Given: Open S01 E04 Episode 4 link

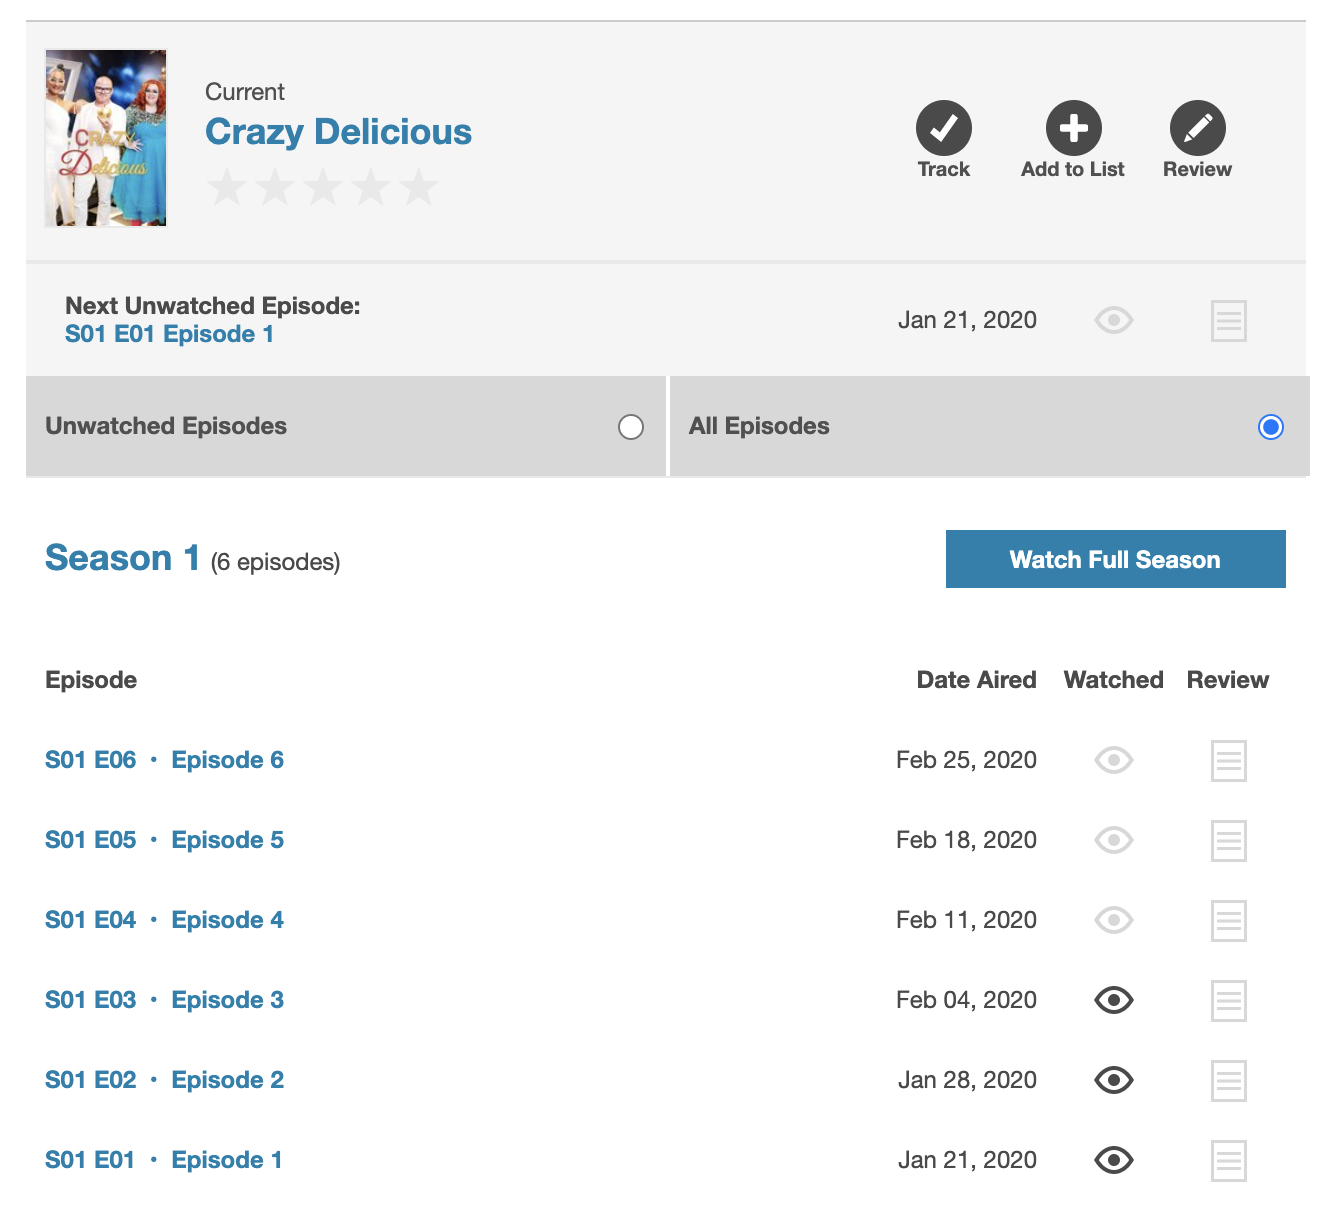Looking at the screenshot, I should [164, 920].
